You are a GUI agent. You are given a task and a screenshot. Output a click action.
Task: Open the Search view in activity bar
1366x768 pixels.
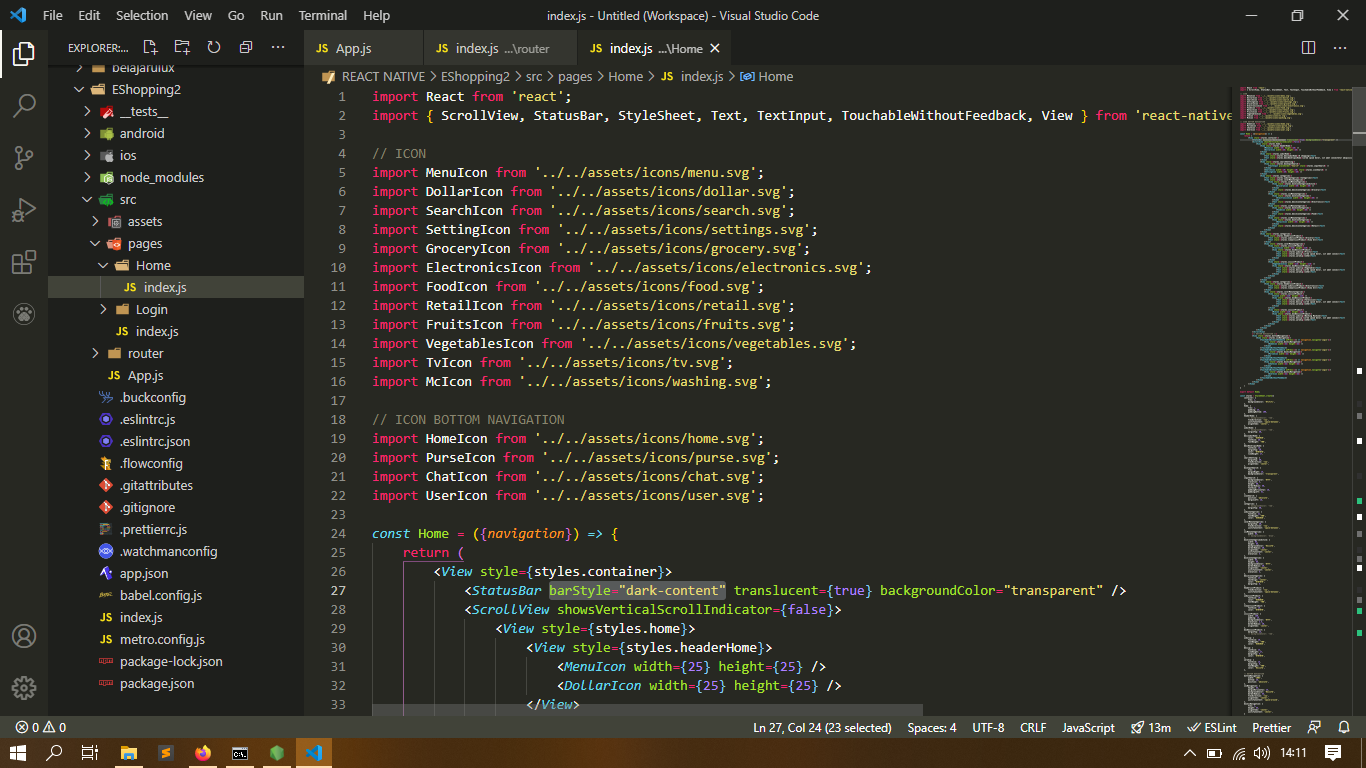24,106
